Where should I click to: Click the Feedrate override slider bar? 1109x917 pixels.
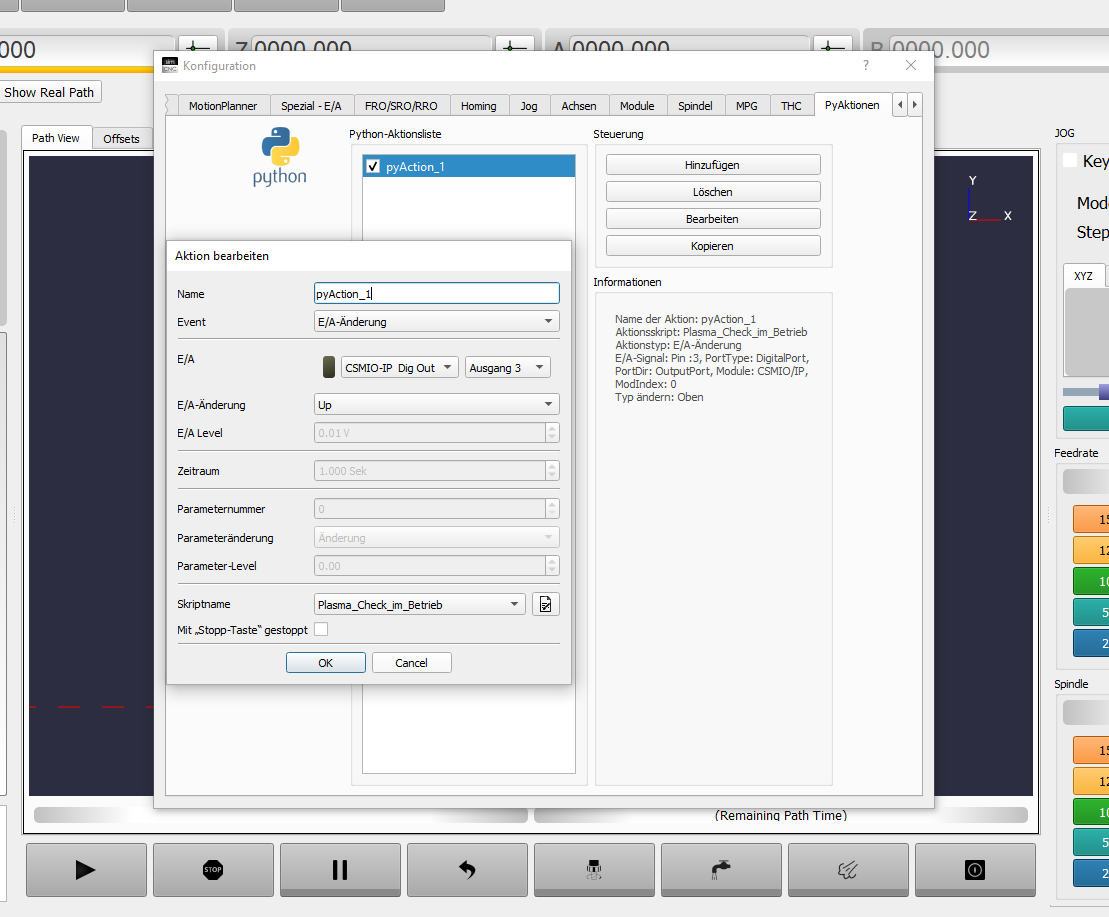point(1086,481)
